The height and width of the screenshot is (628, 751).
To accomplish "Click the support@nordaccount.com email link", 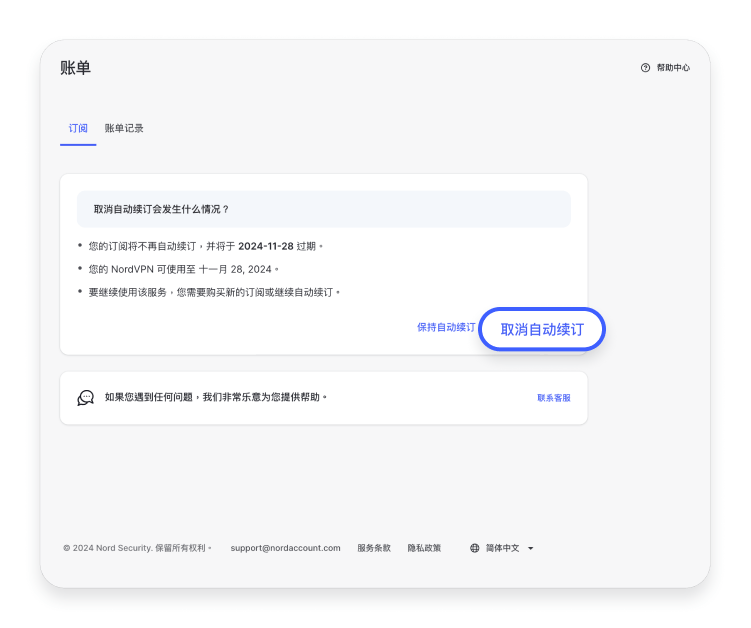I will point(285,548).
